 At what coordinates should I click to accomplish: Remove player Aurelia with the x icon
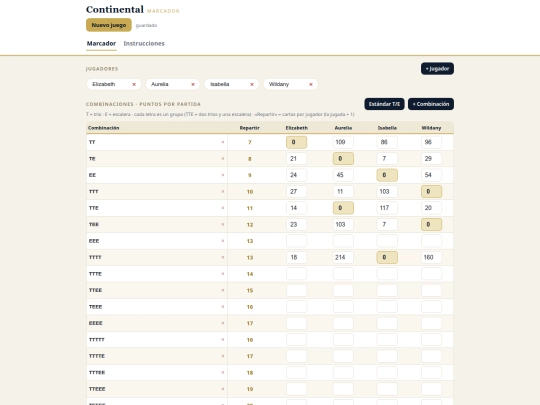point(193,84)
